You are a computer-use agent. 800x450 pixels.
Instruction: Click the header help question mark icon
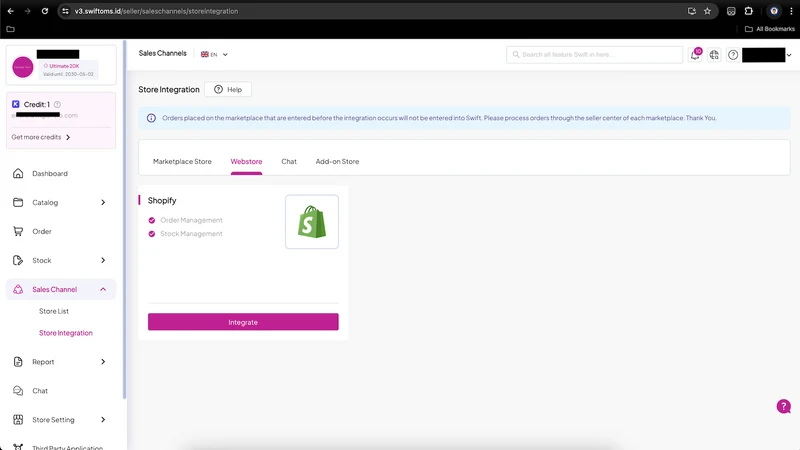733,55
